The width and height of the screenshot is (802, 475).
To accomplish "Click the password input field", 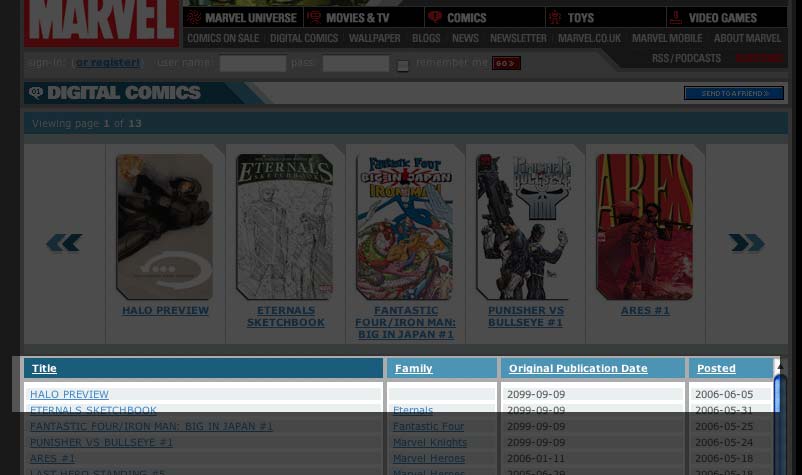I will tap(355, 63).
